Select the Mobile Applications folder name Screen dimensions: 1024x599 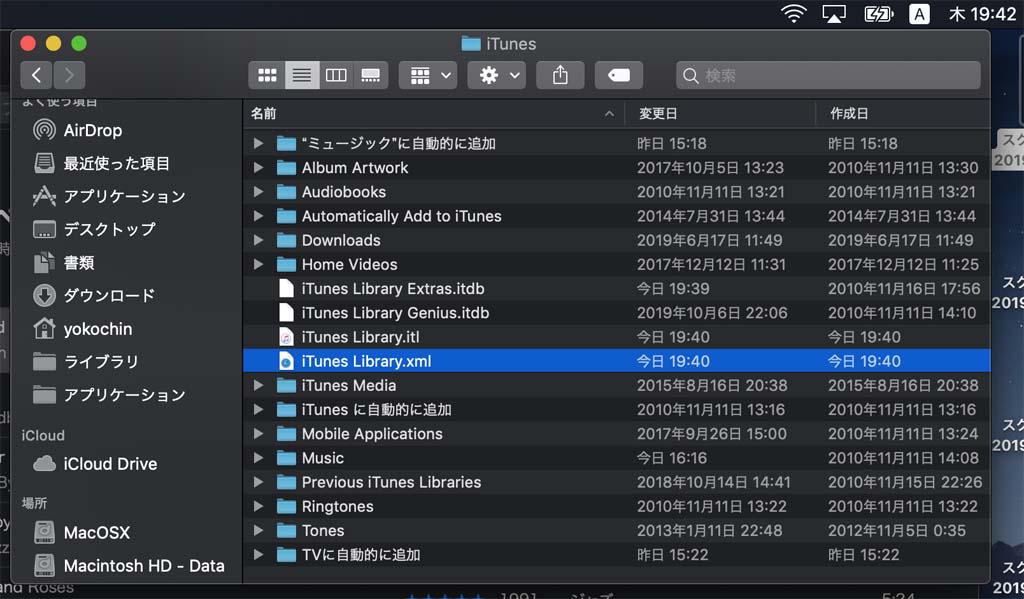click(x=372, y=434)
